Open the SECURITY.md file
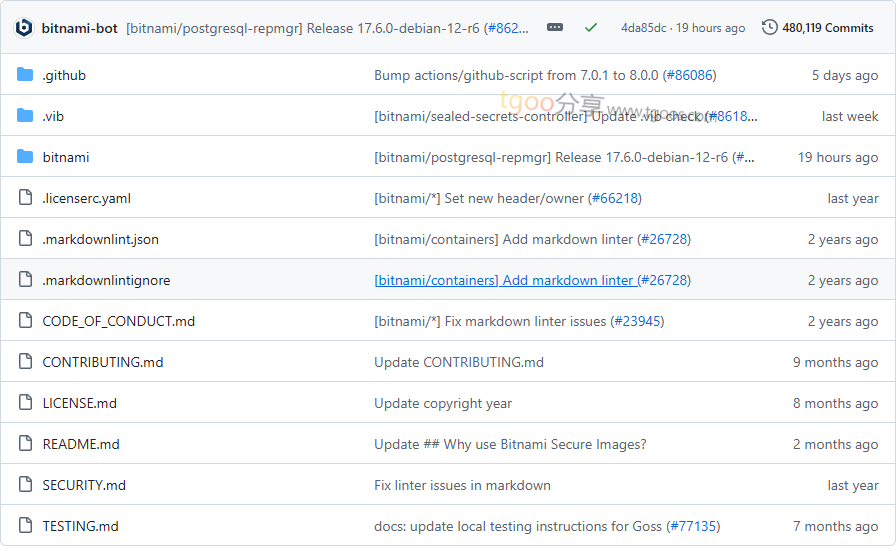 pyautogui.click(x=84, y=485)
